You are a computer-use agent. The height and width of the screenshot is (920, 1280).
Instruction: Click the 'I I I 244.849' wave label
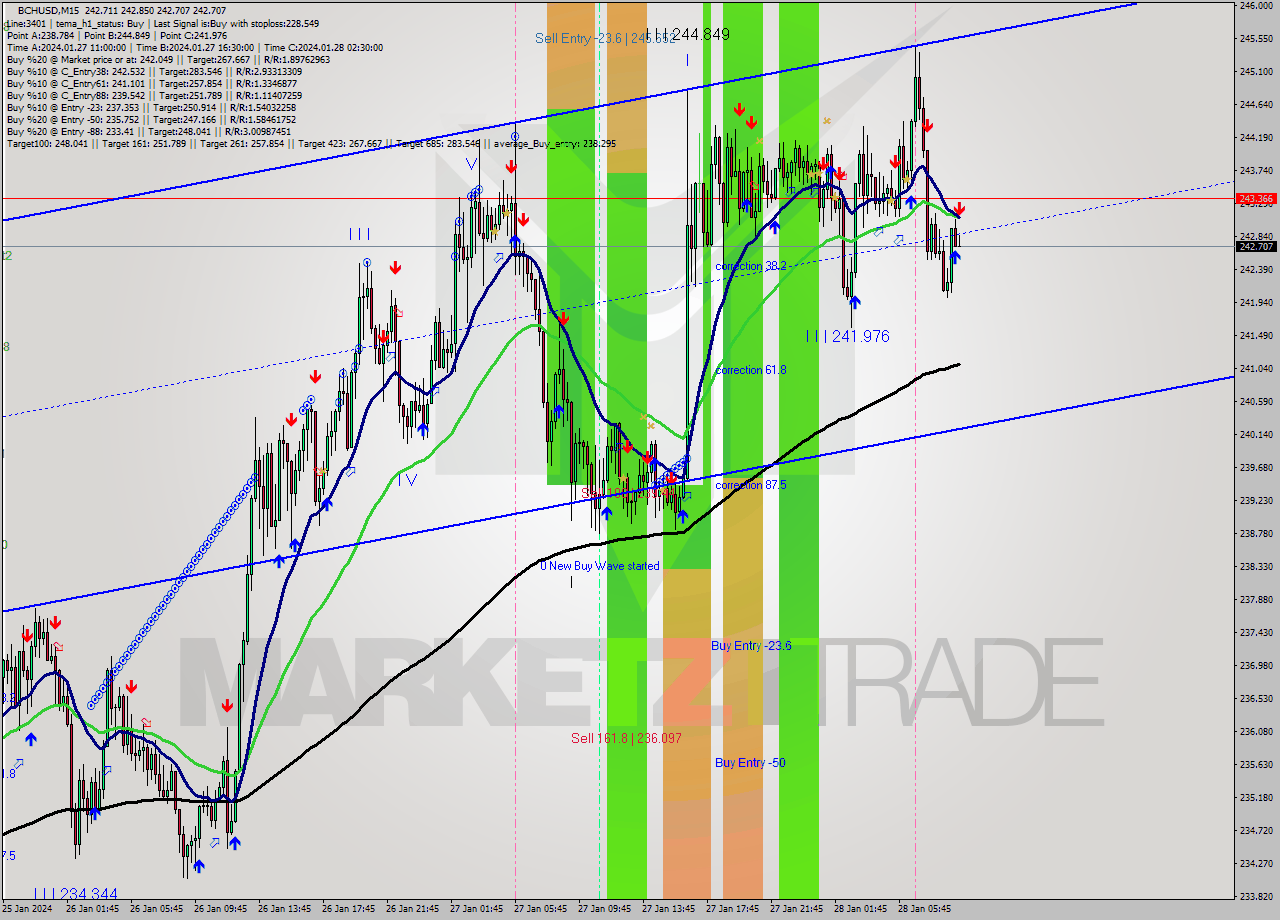point(687,34)
